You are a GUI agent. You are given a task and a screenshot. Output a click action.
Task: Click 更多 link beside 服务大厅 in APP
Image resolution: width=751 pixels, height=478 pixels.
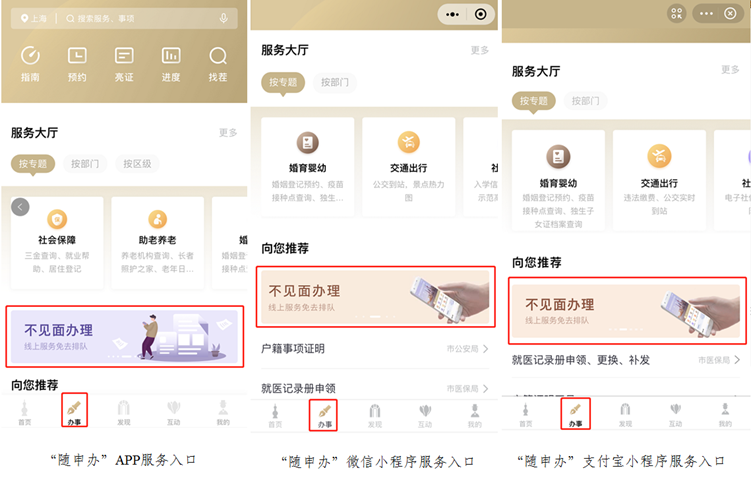coord(228,133)
